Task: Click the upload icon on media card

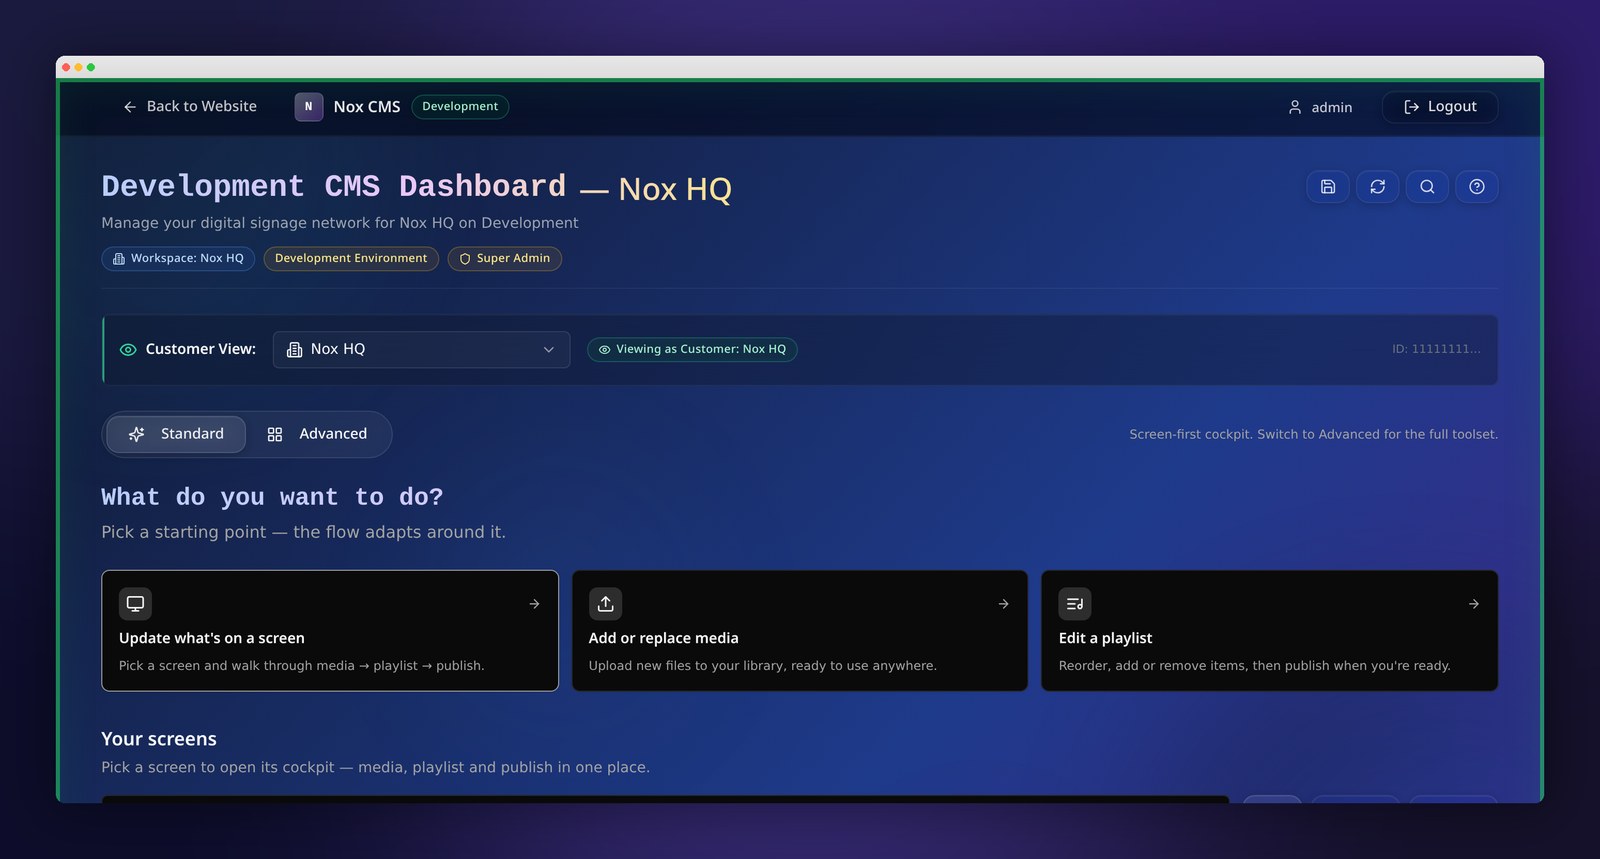Action: click(605, 604)
